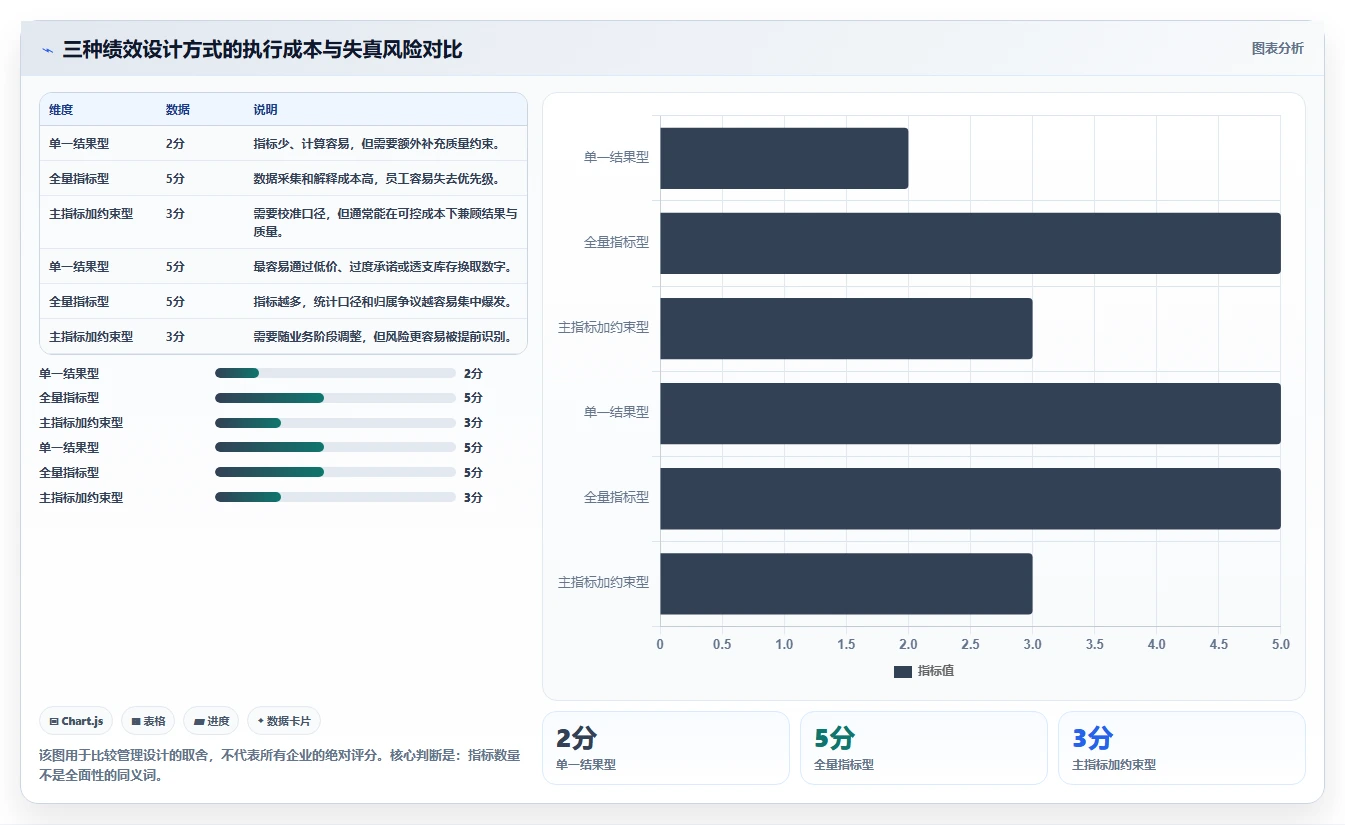Toggle the 指标值 legend label
The image size is (1345, 825).
936,671
